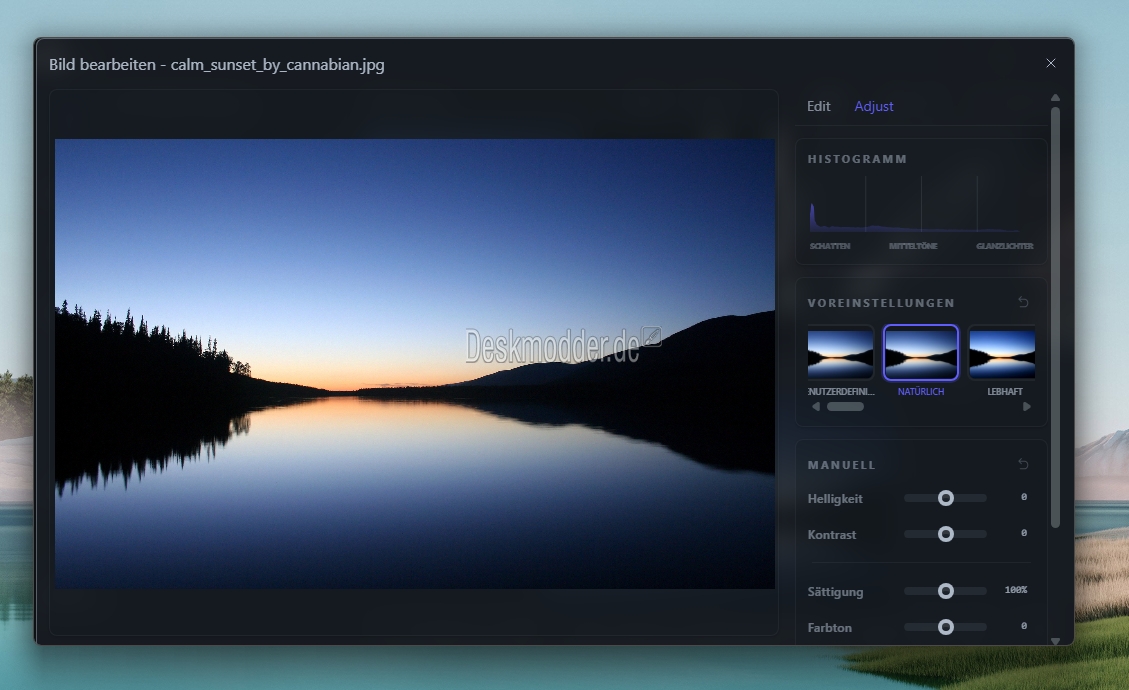Click the Sättigung slider handle
This screenshot has height=690, width=1129.
945,591
